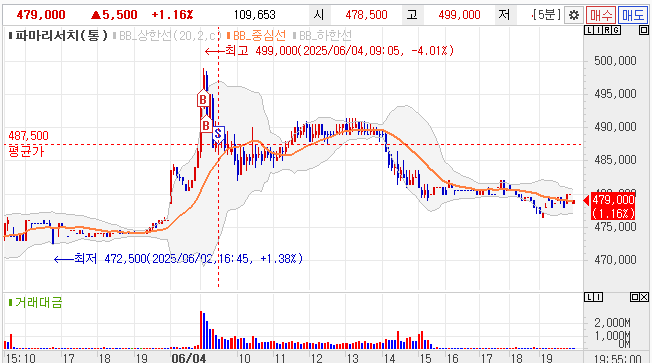Click the 490,000 price axis label
Screen dimensions: 652x363
pos(615,127)
